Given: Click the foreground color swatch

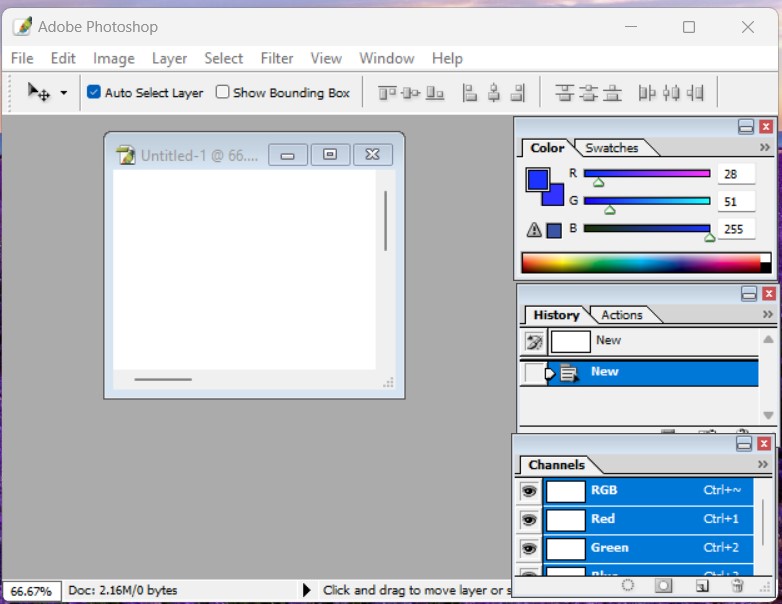Looking at the screenshot, I should (x=538, y=180).
